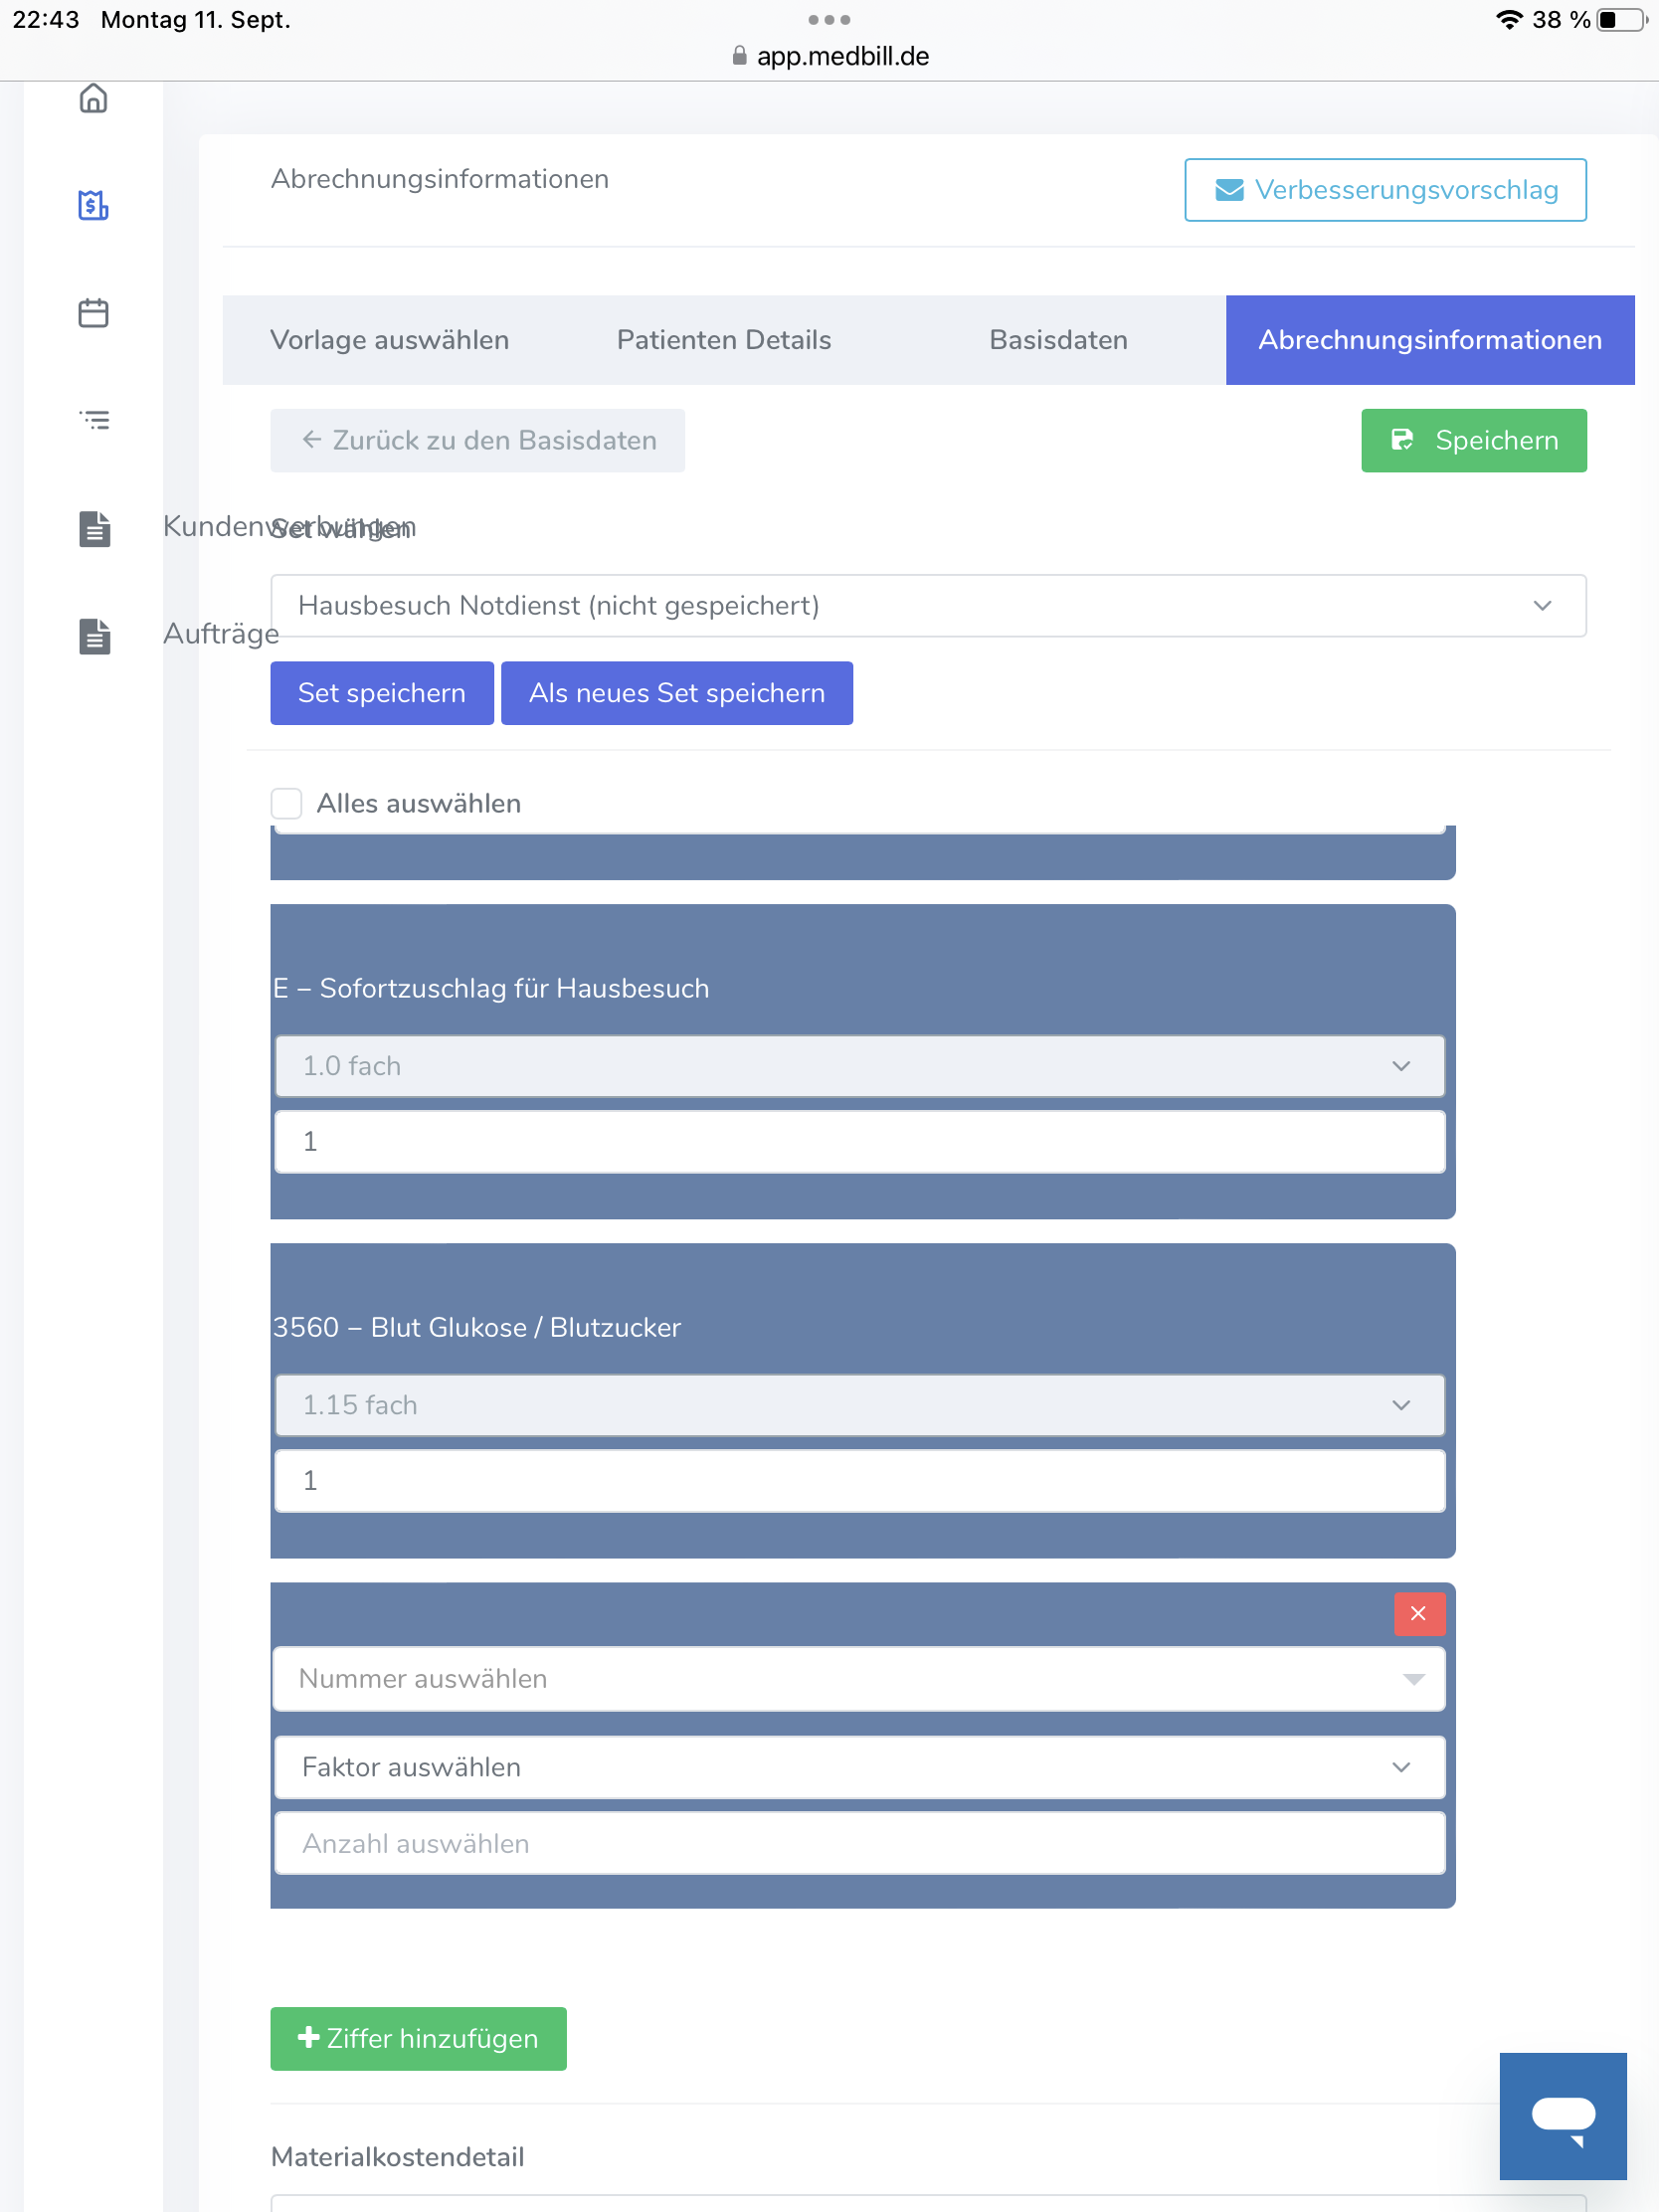Click Als neues Set speichern button
The height and width of the screenshot is (2212, 1659).
point(676,693)
